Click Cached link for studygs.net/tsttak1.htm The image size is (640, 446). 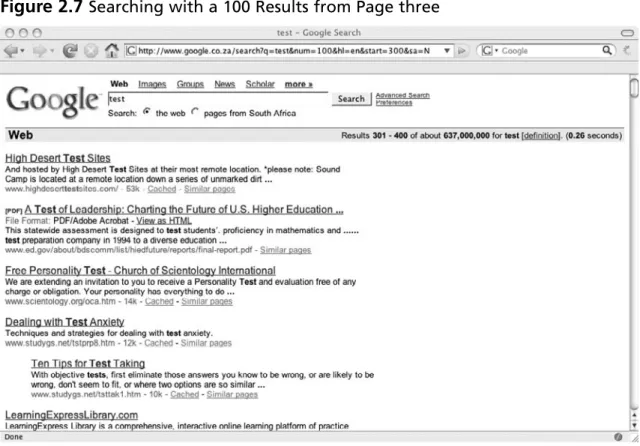point(184,395)
